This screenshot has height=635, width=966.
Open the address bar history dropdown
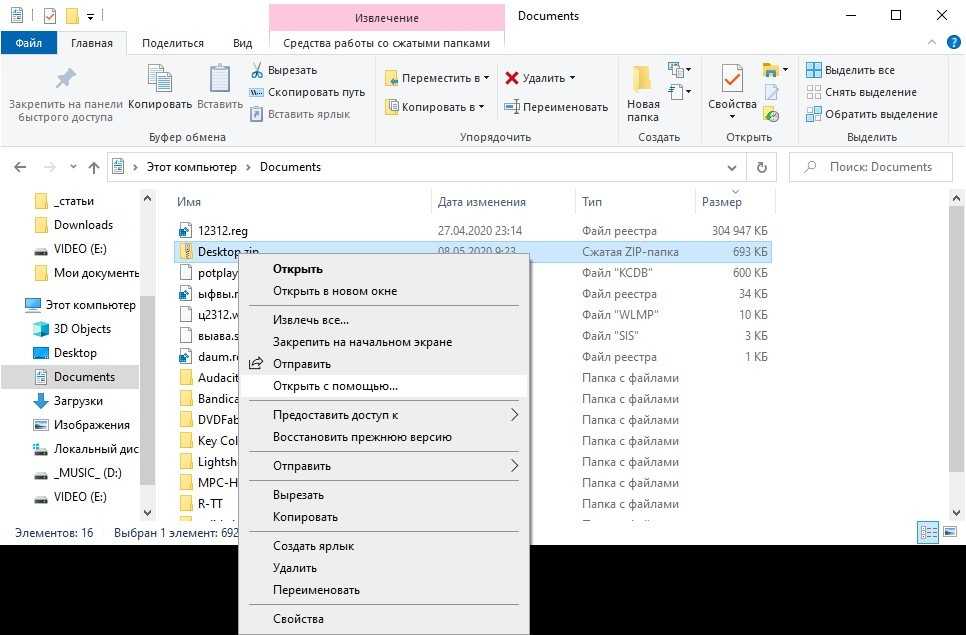pos(731,167)
